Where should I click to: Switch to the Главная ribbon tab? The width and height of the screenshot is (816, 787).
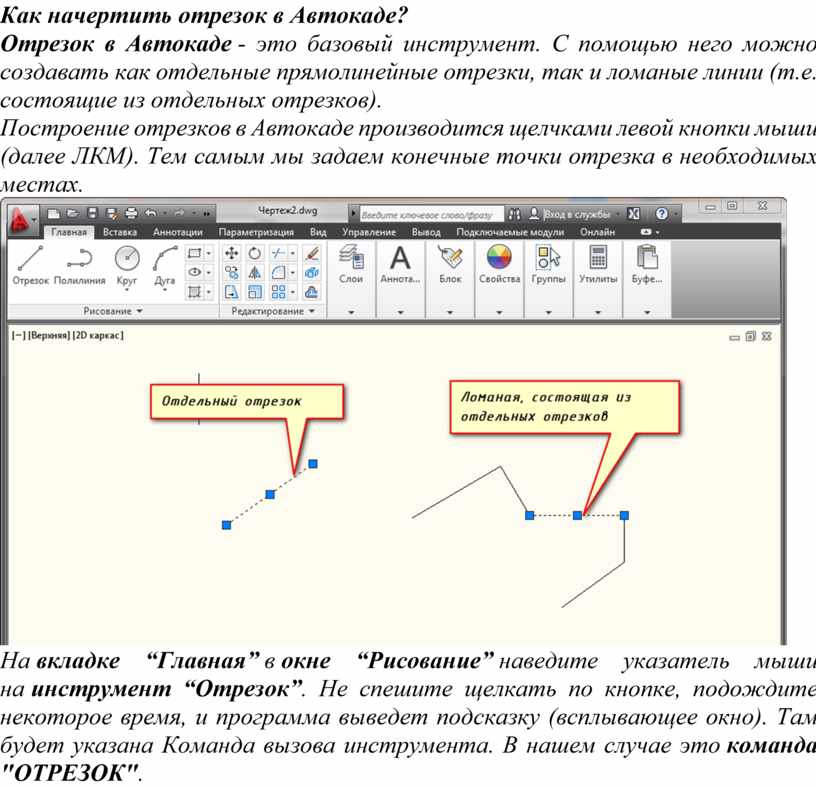click(x=69, y=232)
